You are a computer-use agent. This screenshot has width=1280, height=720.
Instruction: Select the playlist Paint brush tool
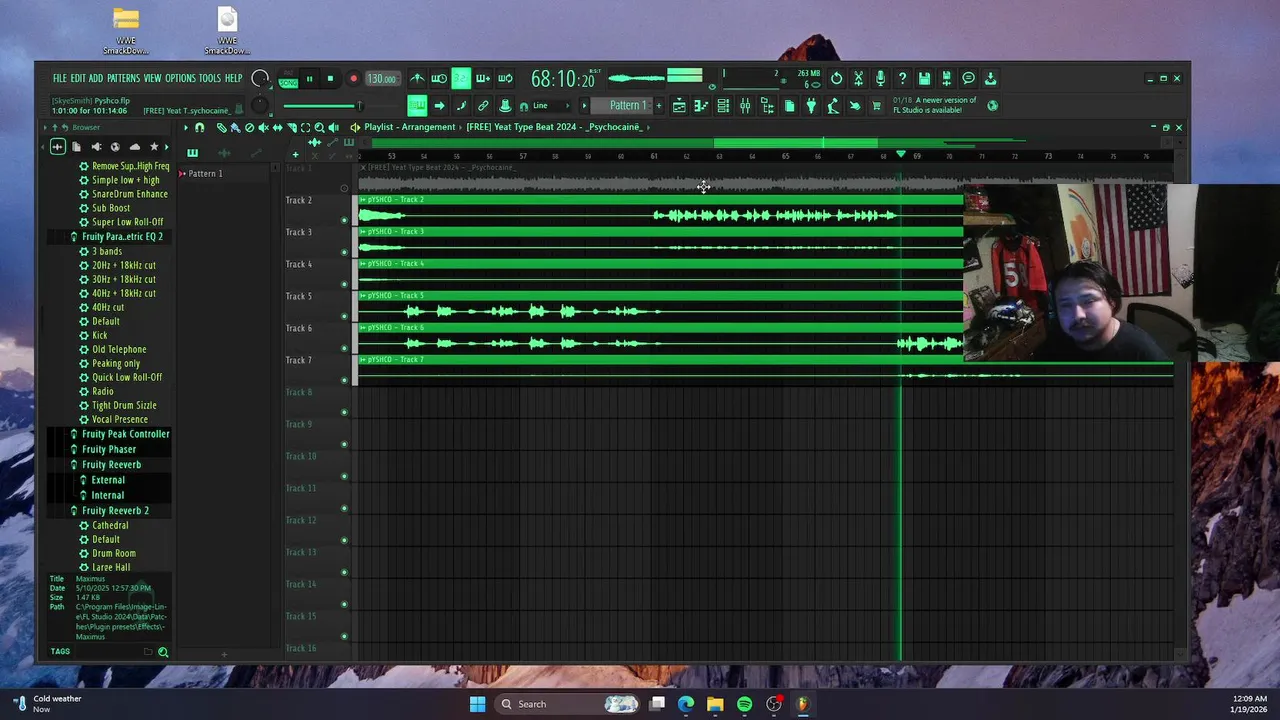pos(236,128)
